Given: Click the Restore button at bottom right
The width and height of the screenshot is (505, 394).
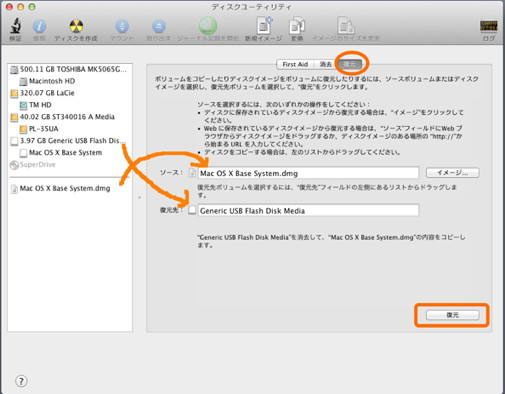Looking at the screenshot, I should (452, 315).
